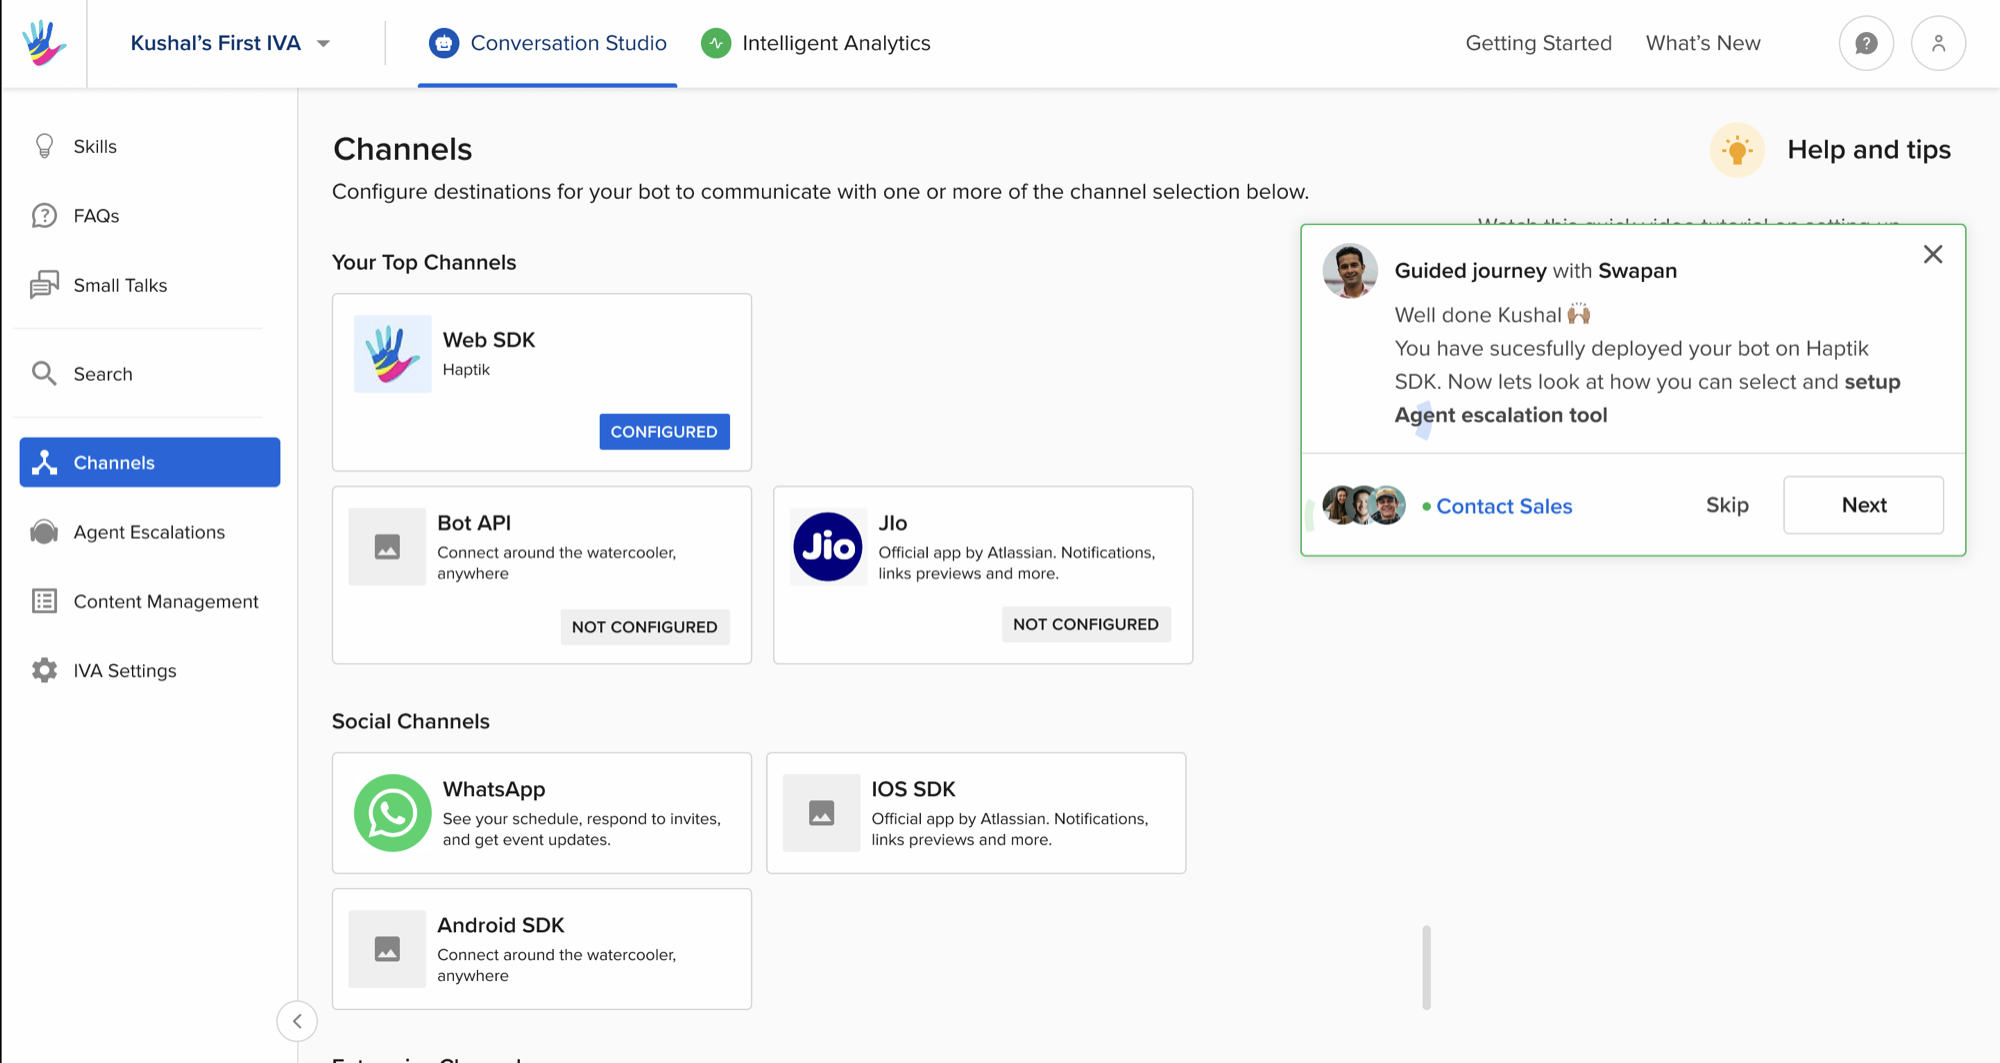
Task: Click the CONFIGURED badge on Web SDK
Action: pyautogui.click(x=664, y=431)
